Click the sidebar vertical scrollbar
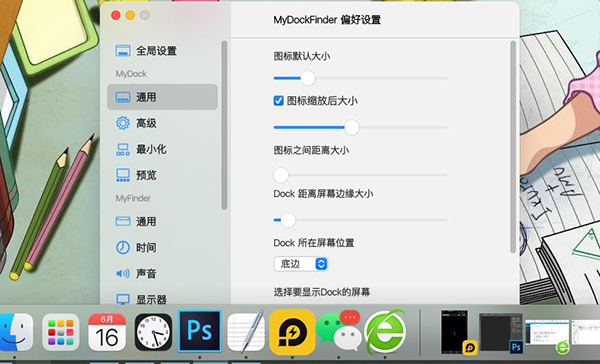The image size is (600, 364). [224, 125]
